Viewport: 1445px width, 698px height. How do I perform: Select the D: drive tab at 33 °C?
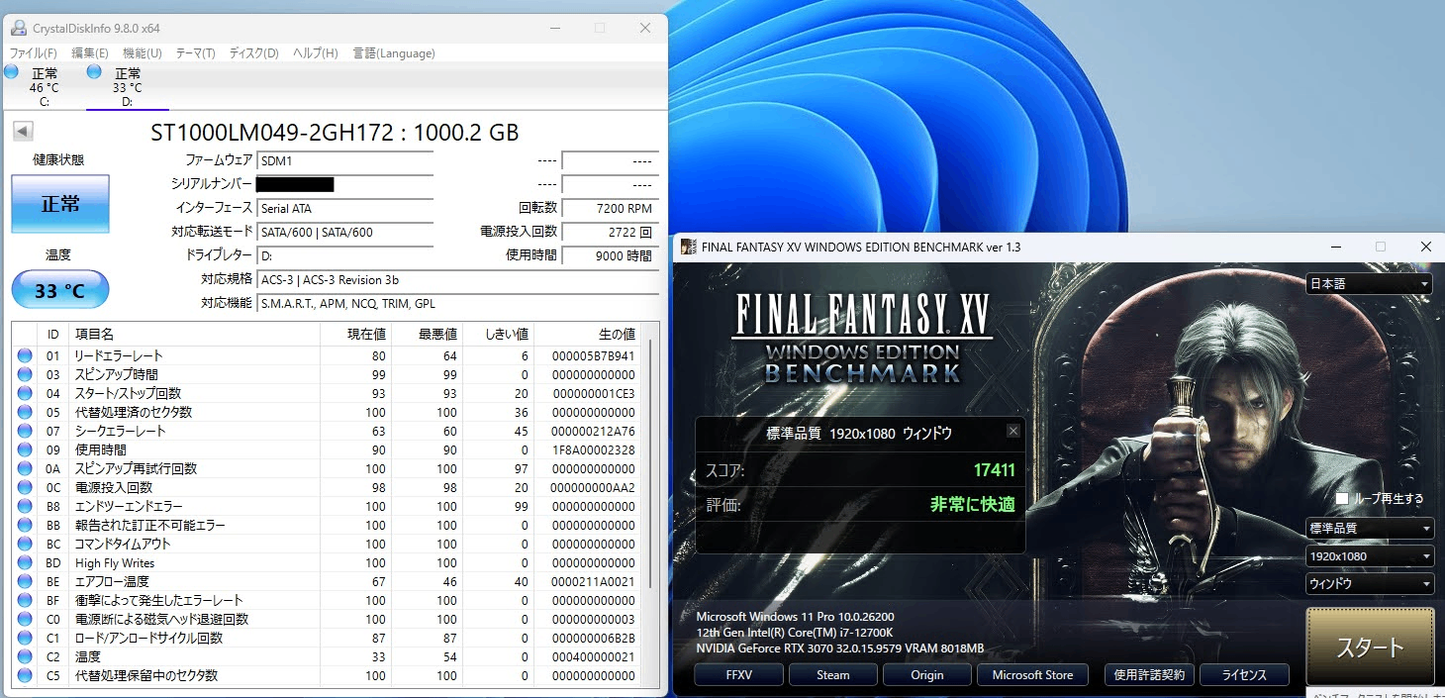click(127, 87)
